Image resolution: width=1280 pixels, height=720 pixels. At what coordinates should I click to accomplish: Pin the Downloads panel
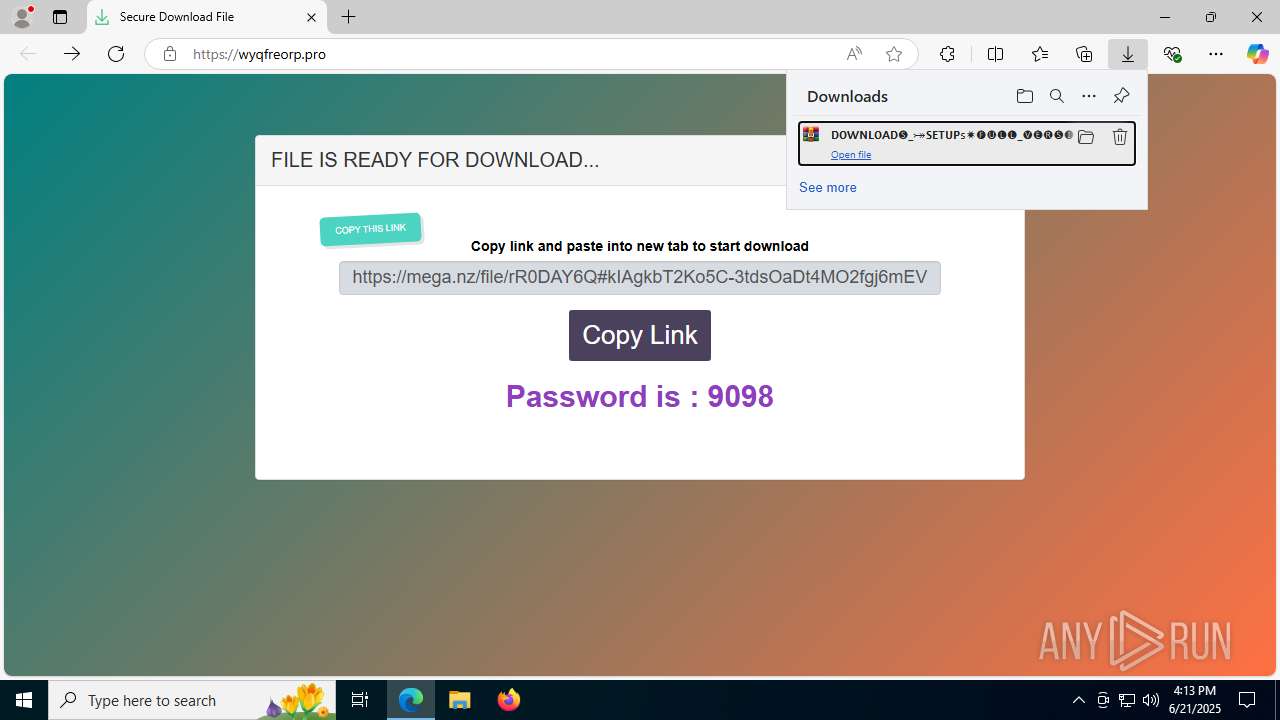pos(1121,96)
